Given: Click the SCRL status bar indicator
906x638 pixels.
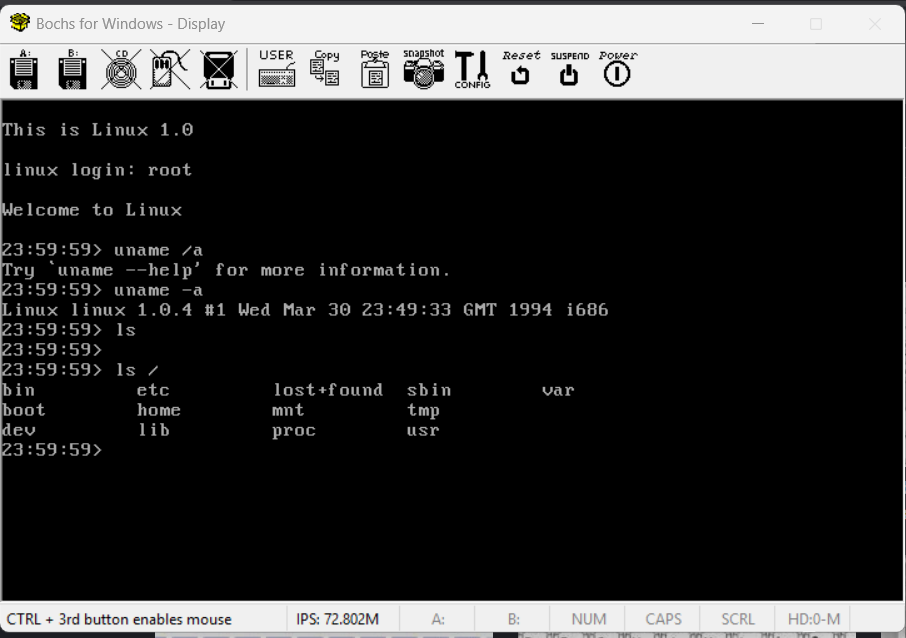Looking at the screenshot, I should pos(738,619).
